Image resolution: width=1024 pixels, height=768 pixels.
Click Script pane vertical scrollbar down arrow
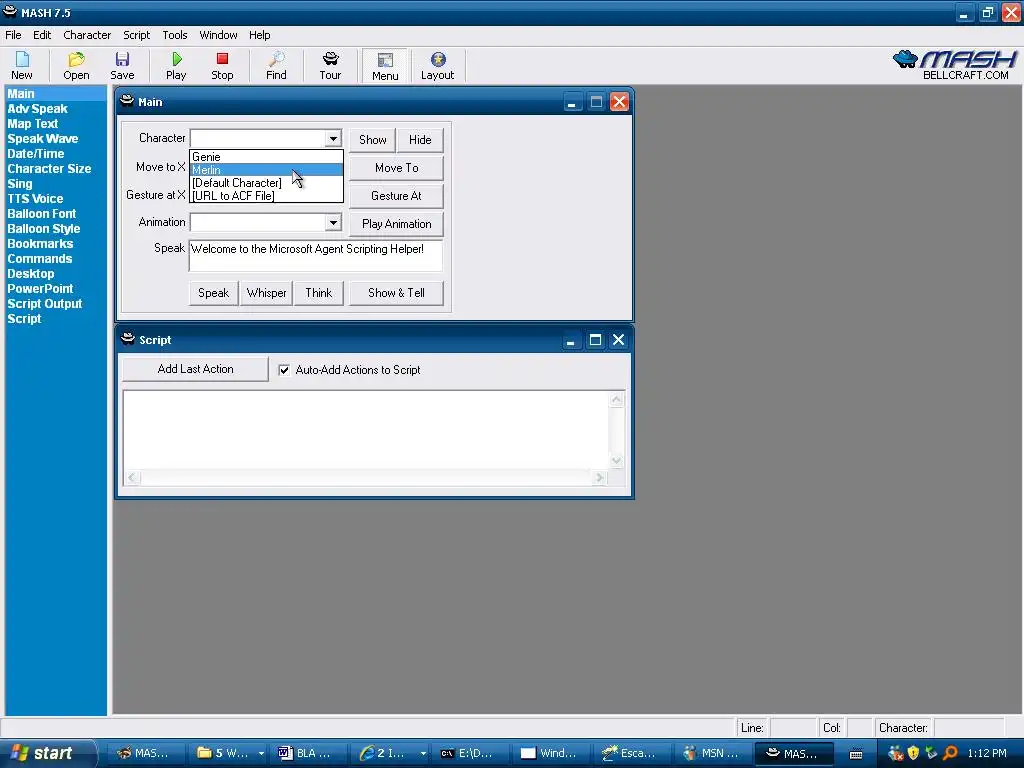point(616,461)
